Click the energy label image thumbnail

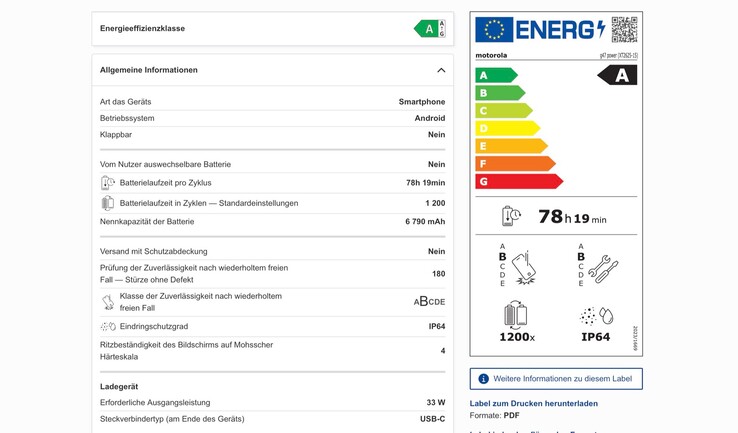pyautogui.click(x=556, y=184)
